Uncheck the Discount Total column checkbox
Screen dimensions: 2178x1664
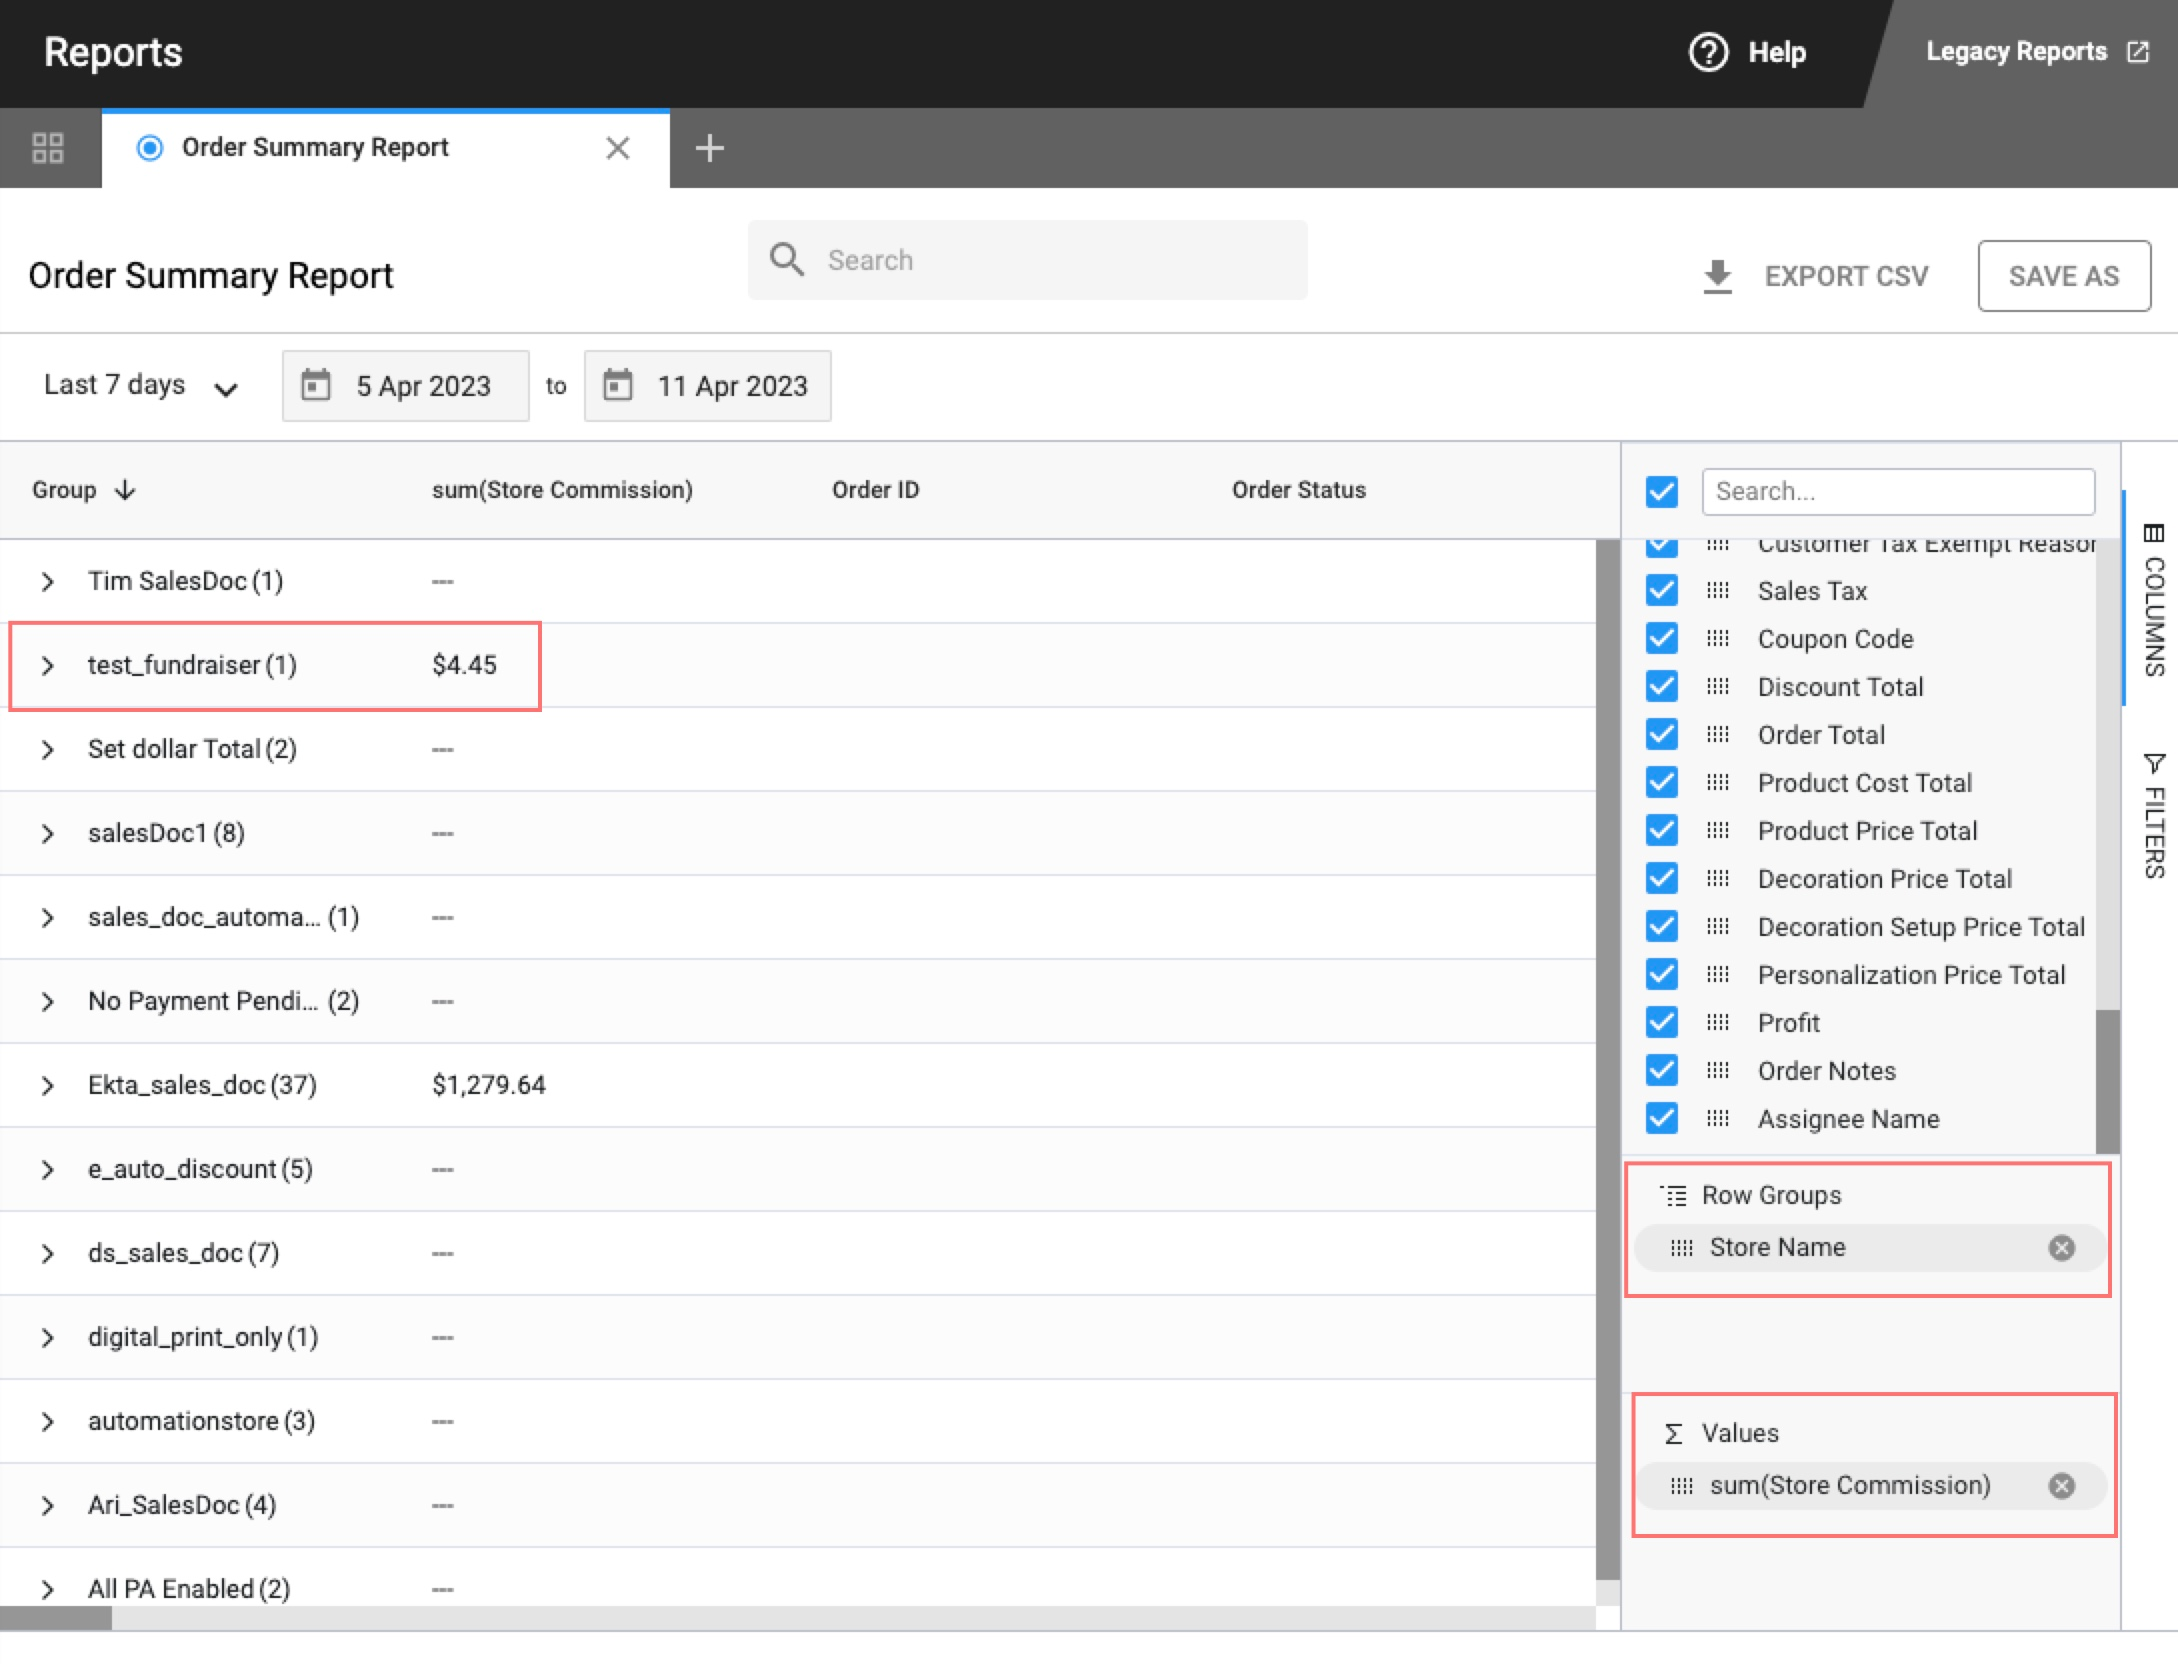(1661, 686)
